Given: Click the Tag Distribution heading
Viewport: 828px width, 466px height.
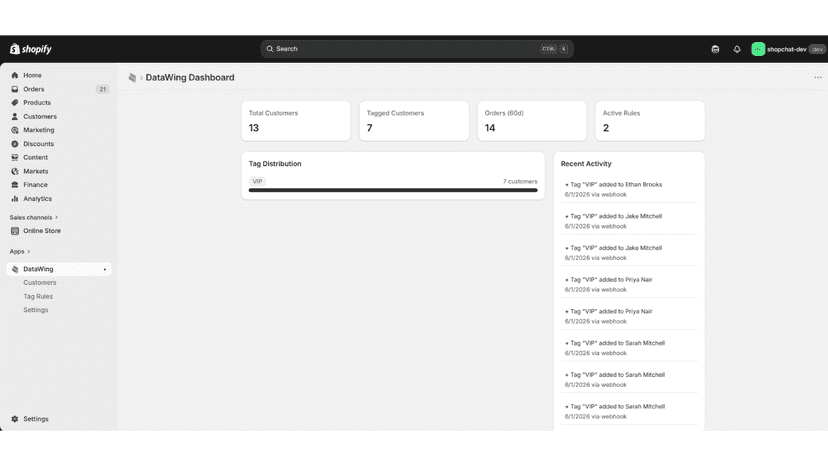Looking at the screenshot, I should [x=275, y=164].
